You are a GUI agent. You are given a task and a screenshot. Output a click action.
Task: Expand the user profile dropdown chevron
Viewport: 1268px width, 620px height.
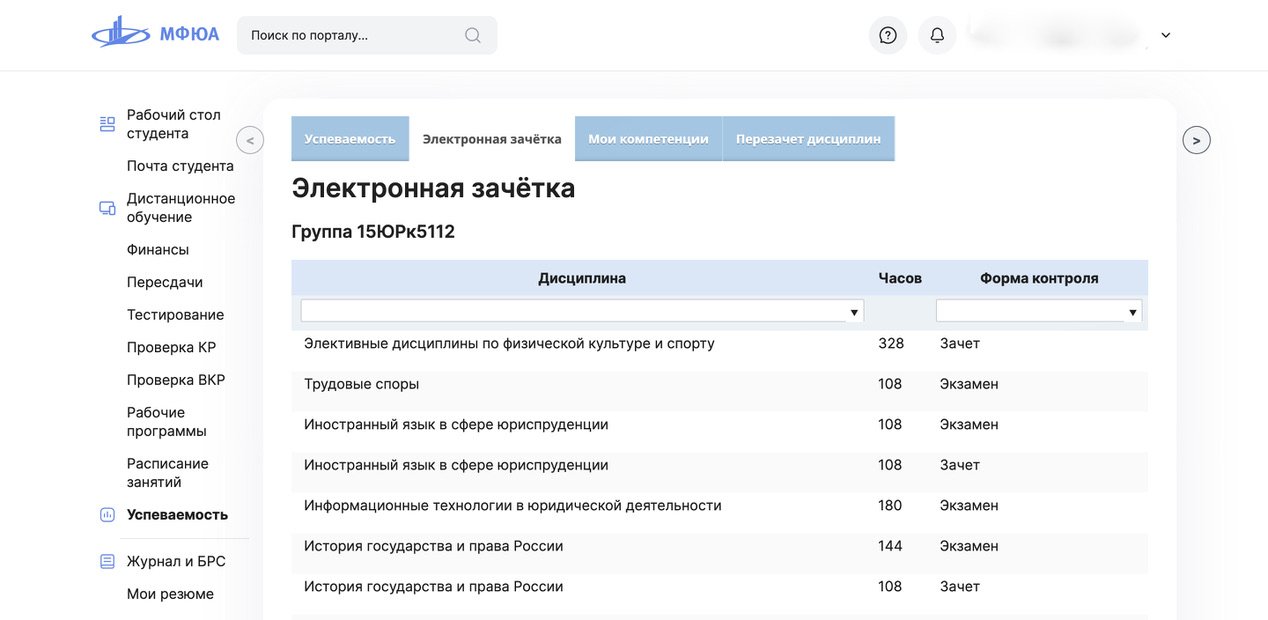click(x=1165, y=35)
